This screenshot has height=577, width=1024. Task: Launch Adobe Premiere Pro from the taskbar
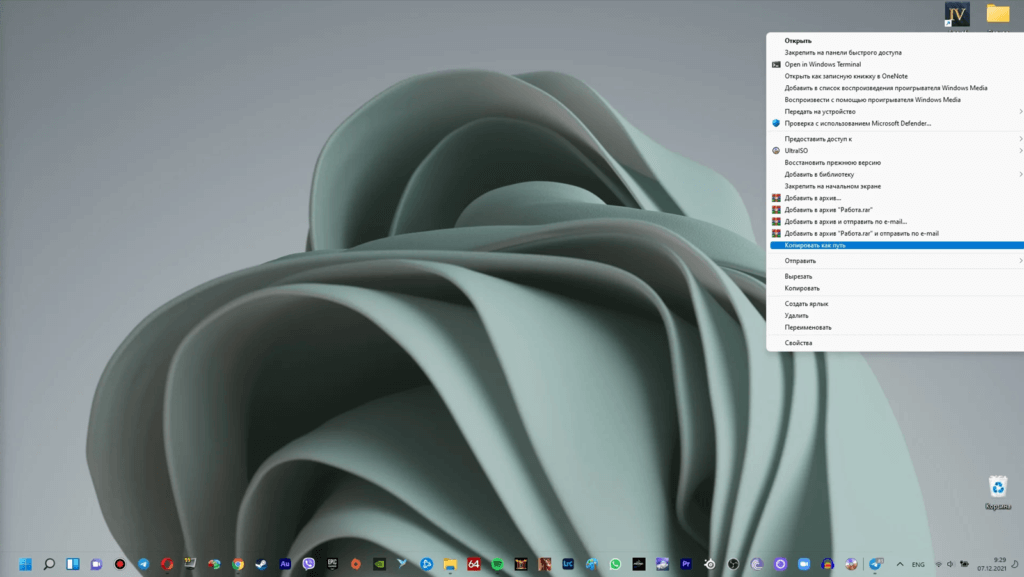coord(686,564)
